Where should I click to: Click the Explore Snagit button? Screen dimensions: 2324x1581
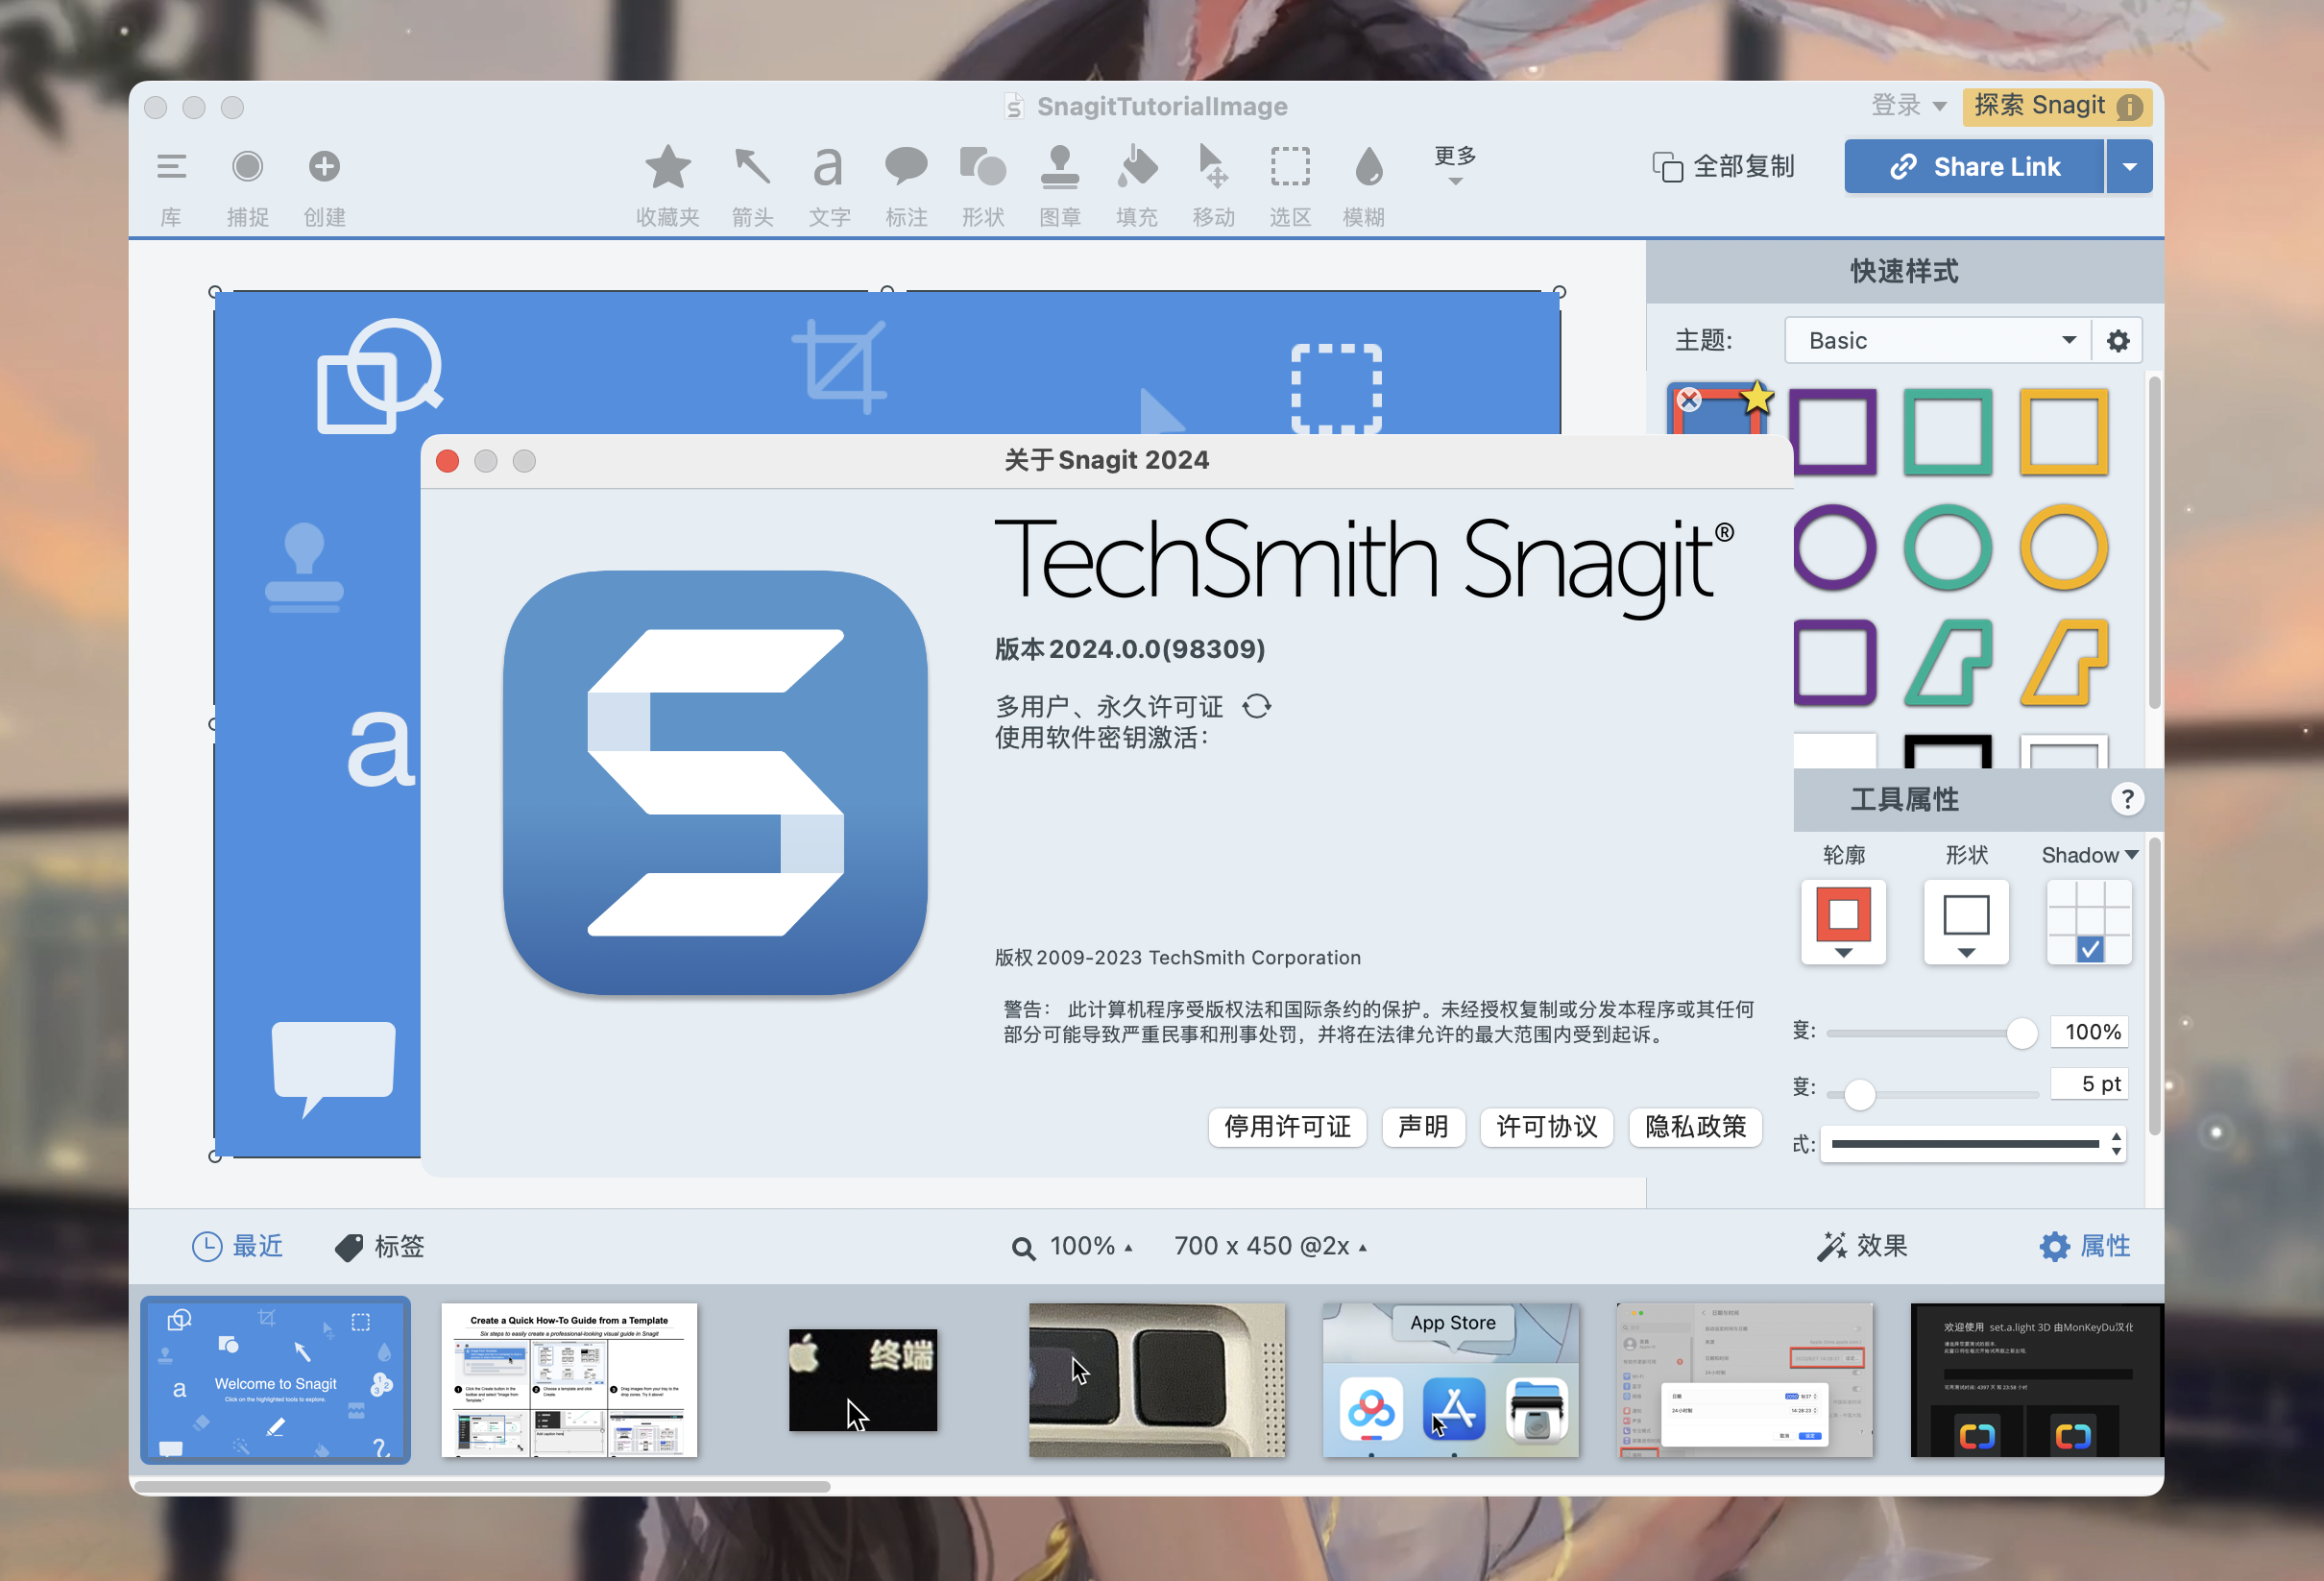click(2057, 106)
